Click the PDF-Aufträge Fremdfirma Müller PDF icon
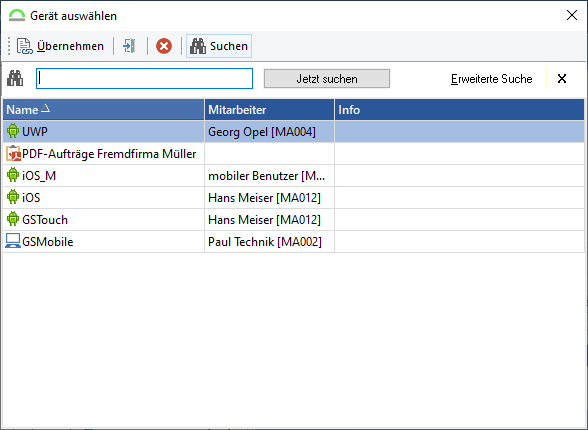 pos(13,153)
